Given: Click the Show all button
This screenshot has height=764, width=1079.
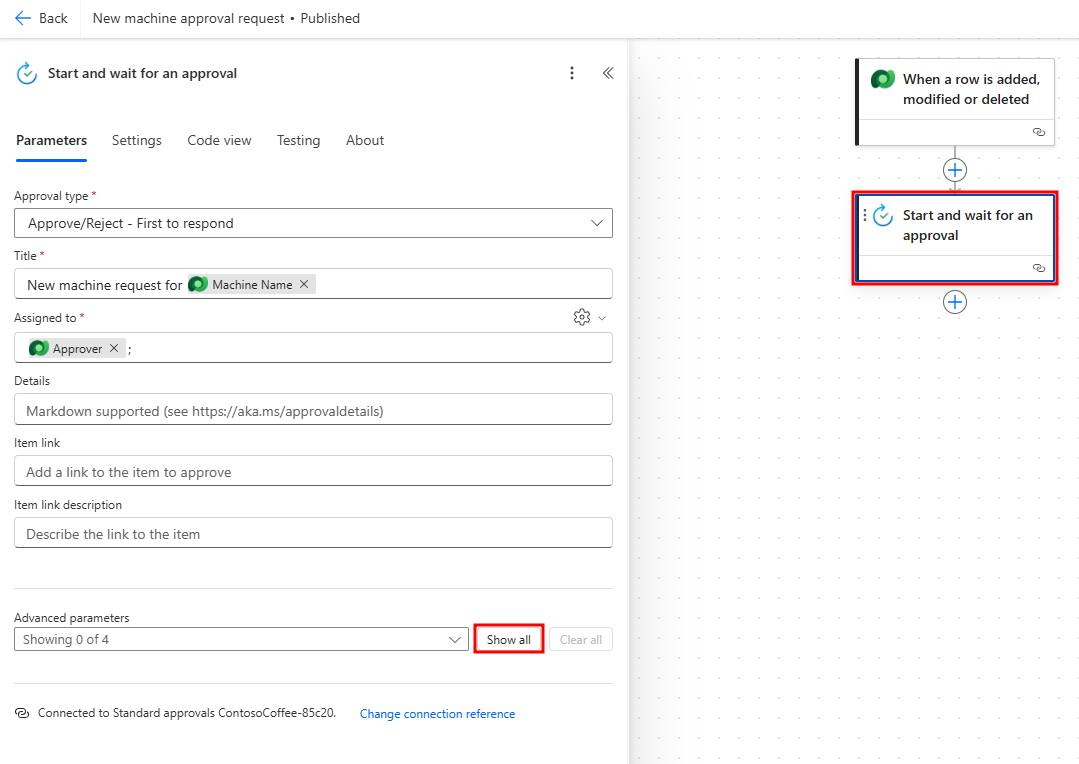Looking at the screenshot, I should pos(509,639).
